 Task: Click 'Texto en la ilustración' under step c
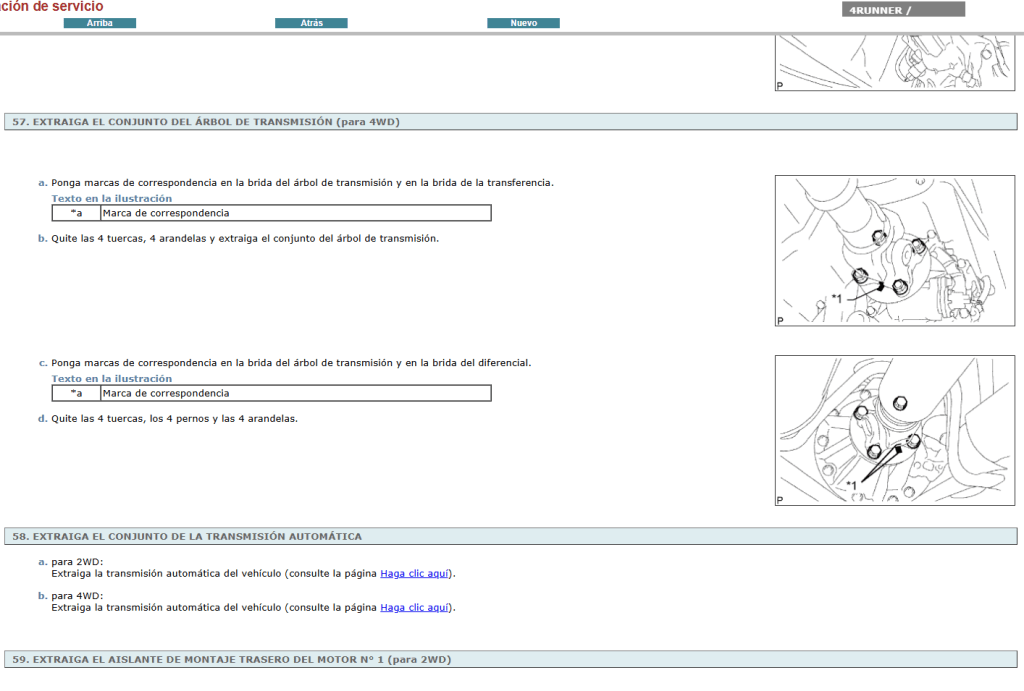point(111,378)
